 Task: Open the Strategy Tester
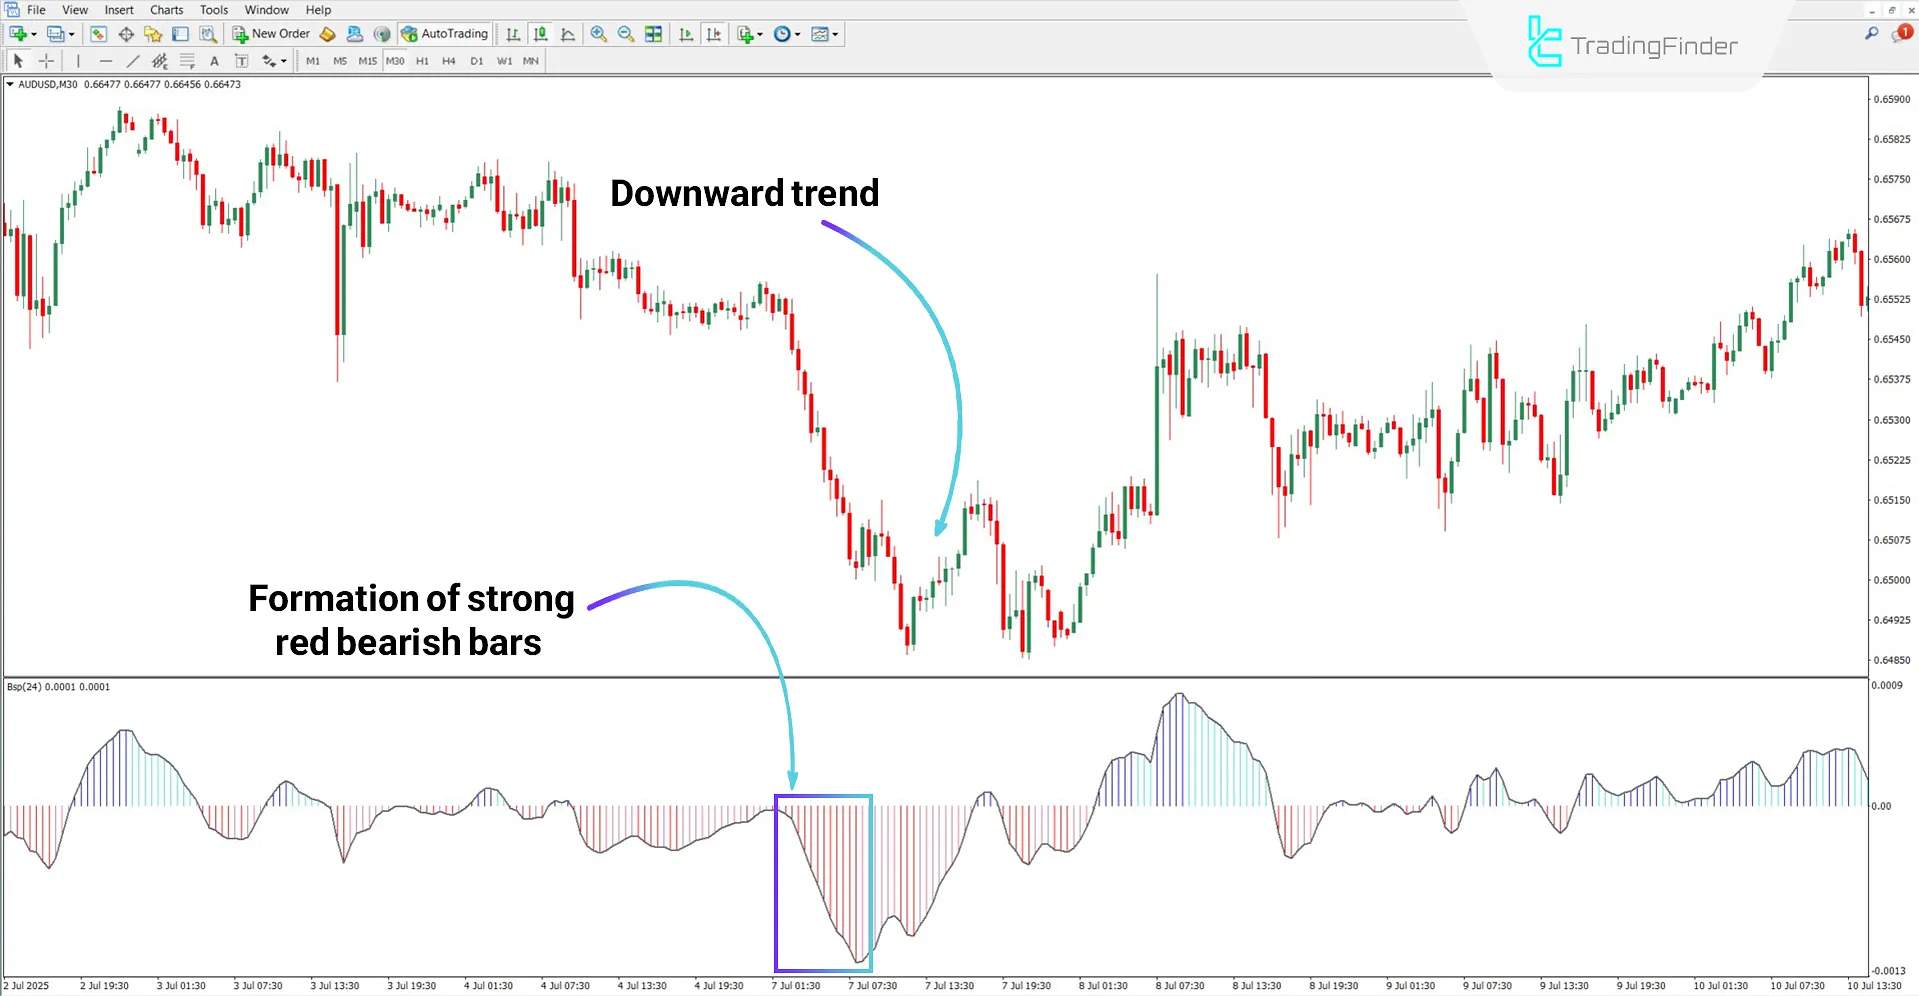[x=208, y=33]
